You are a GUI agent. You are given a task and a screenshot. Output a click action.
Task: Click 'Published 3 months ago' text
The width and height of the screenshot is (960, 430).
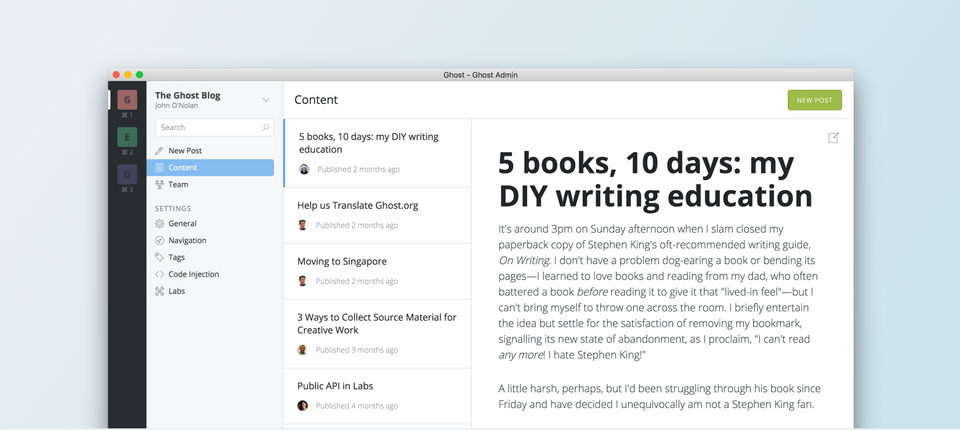(x=357, y=350)
